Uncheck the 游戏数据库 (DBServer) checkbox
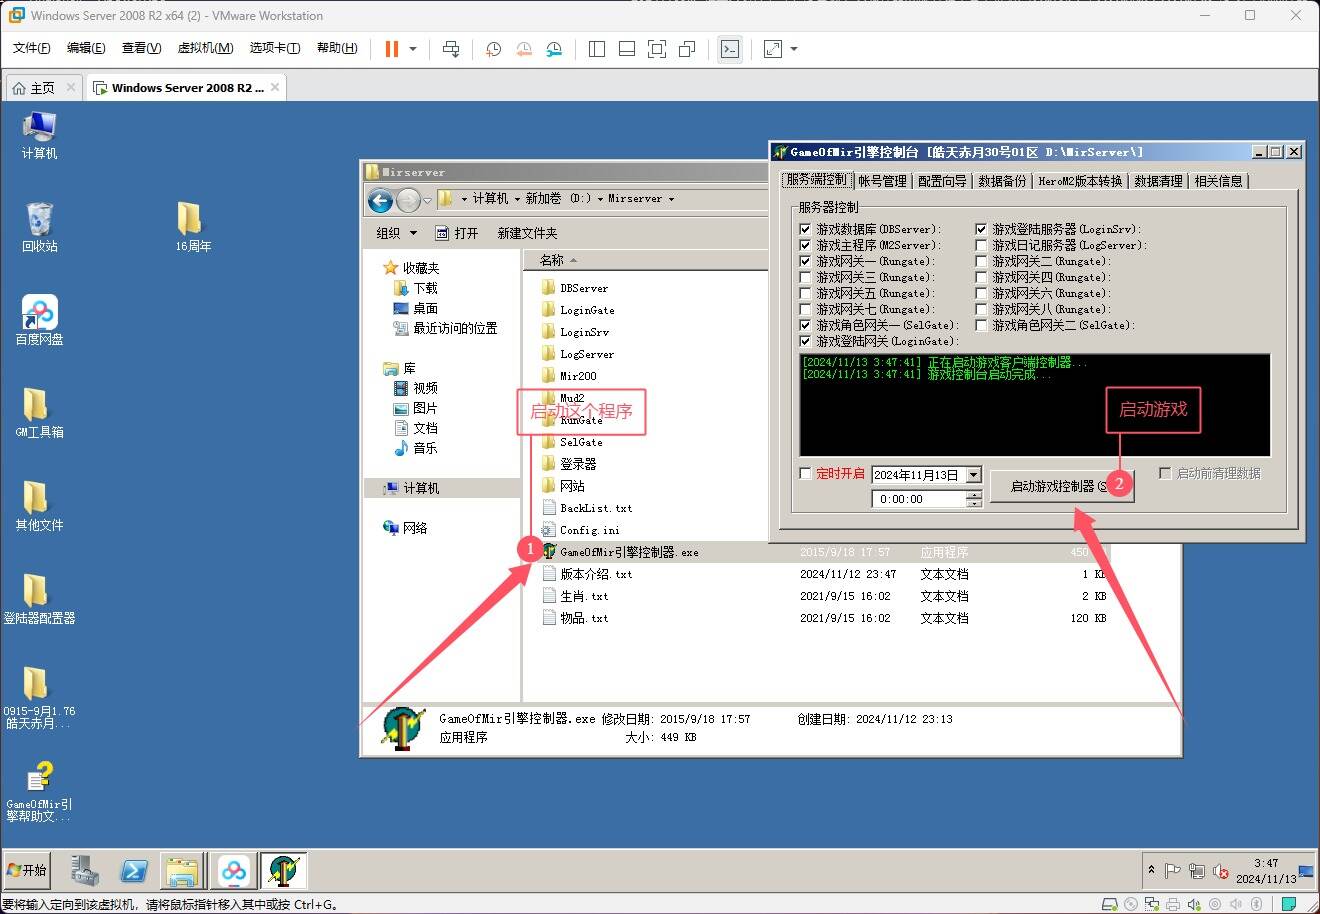Viewport: 1320px width, 914px height. [806, 229]
